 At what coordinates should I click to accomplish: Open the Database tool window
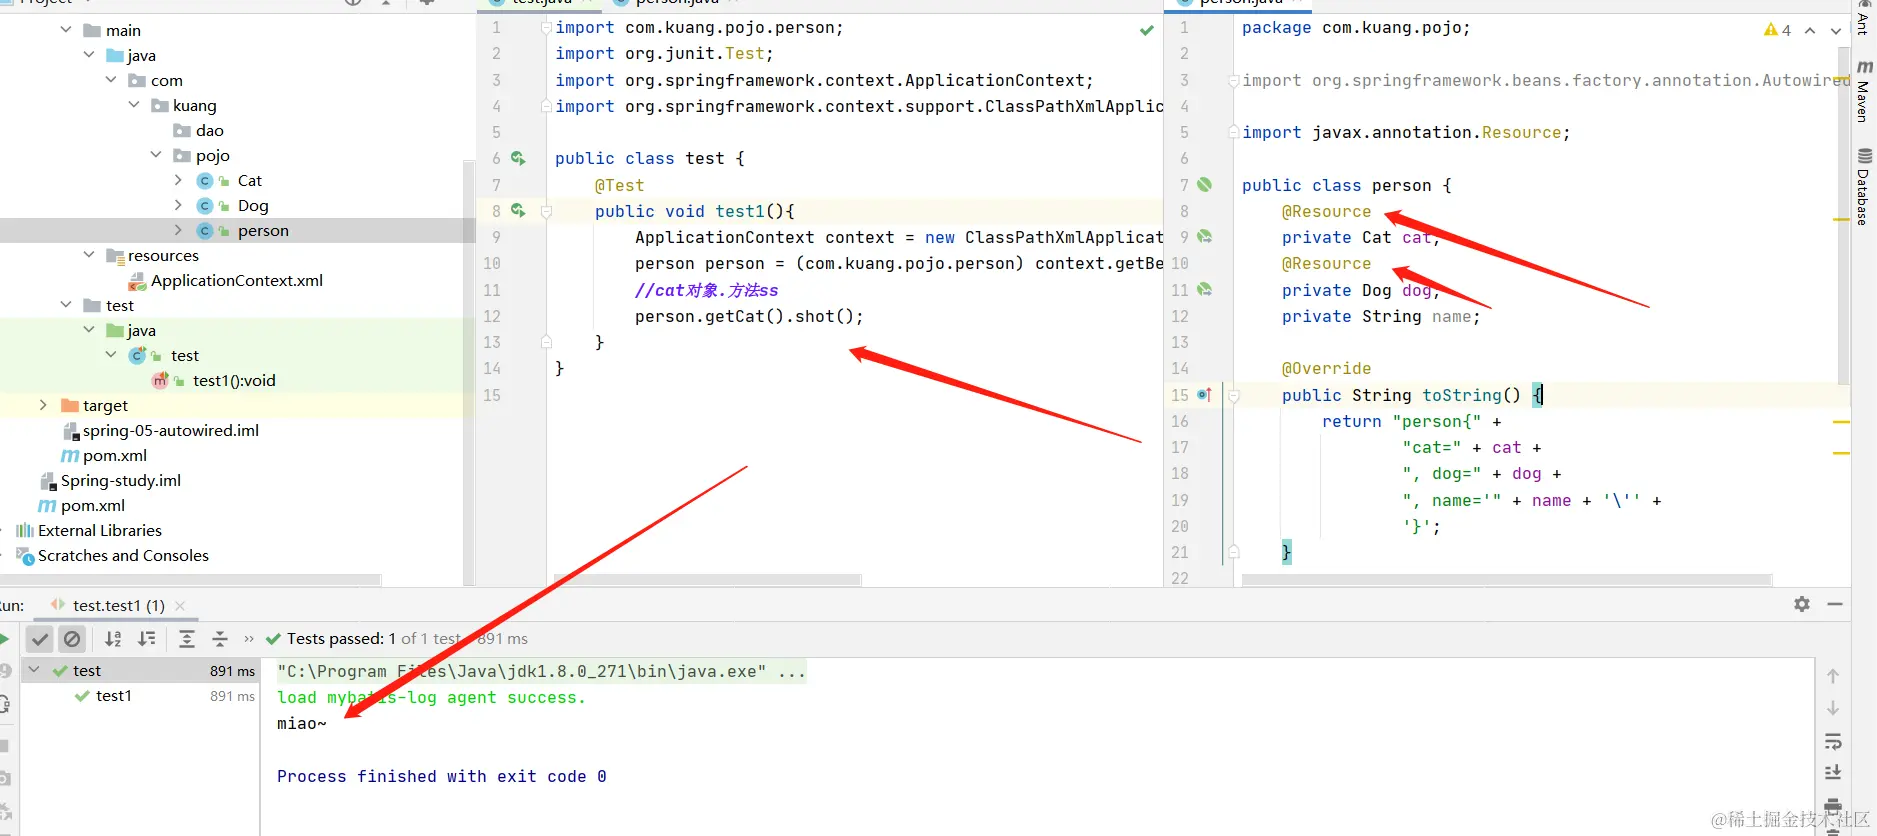tap(1864, 186)
